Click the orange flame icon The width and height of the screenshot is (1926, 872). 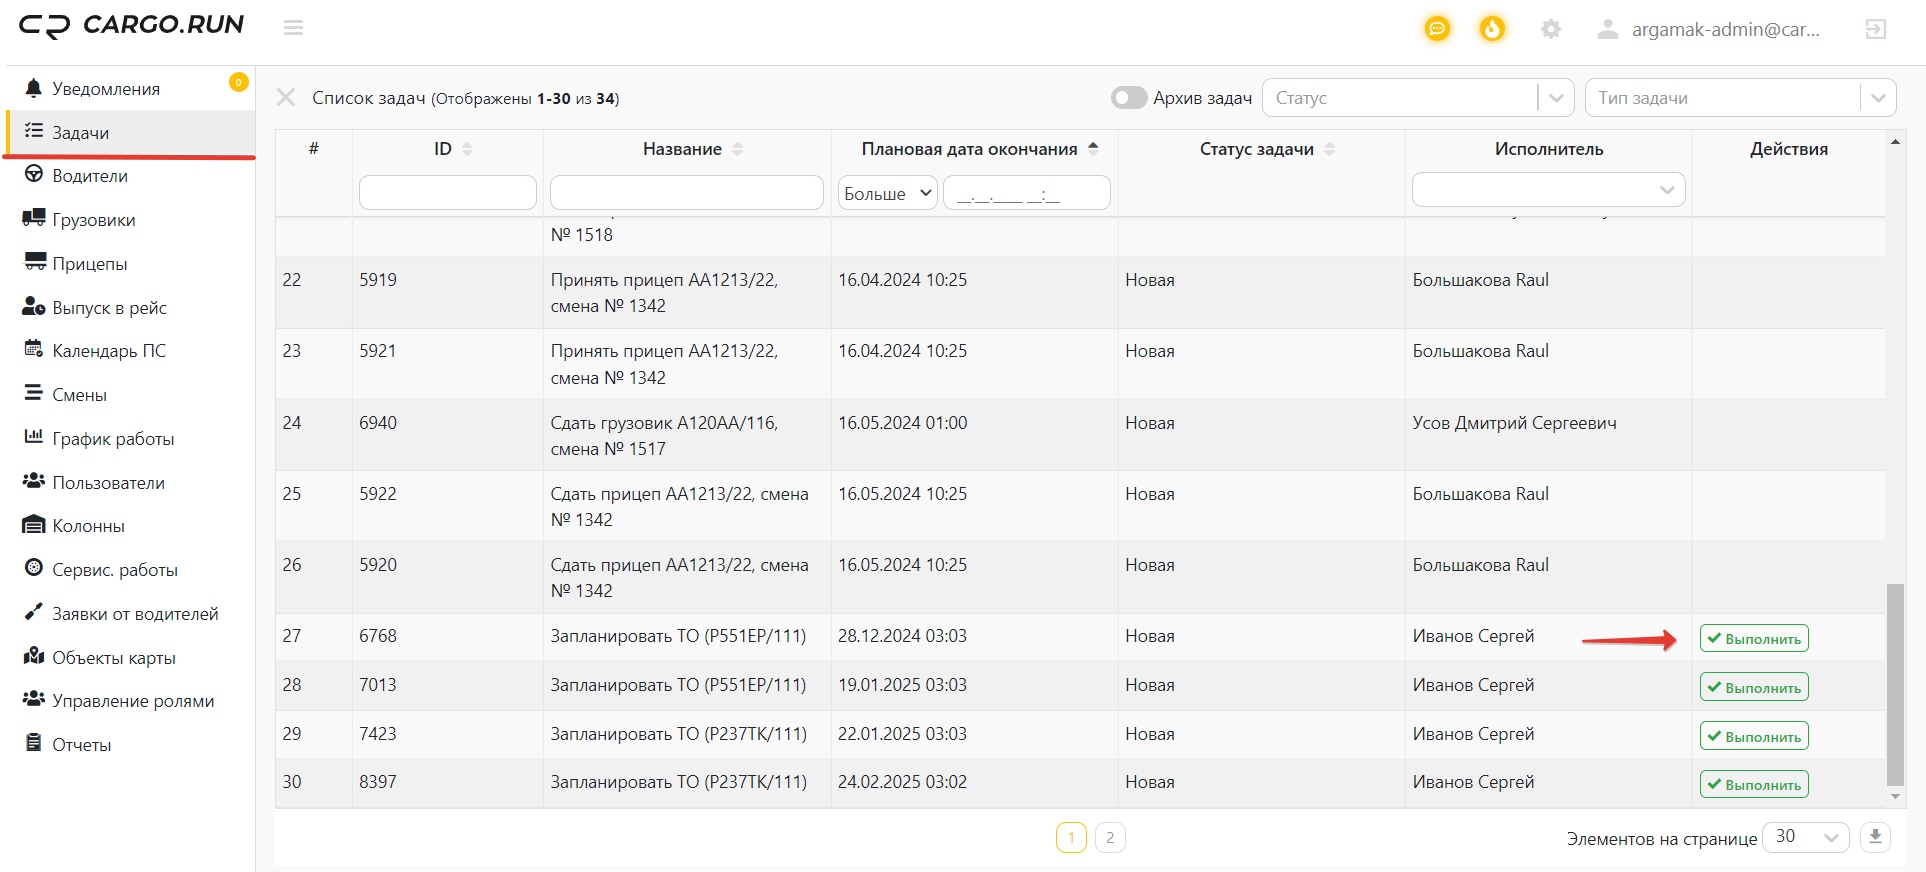click(1492, 29)
